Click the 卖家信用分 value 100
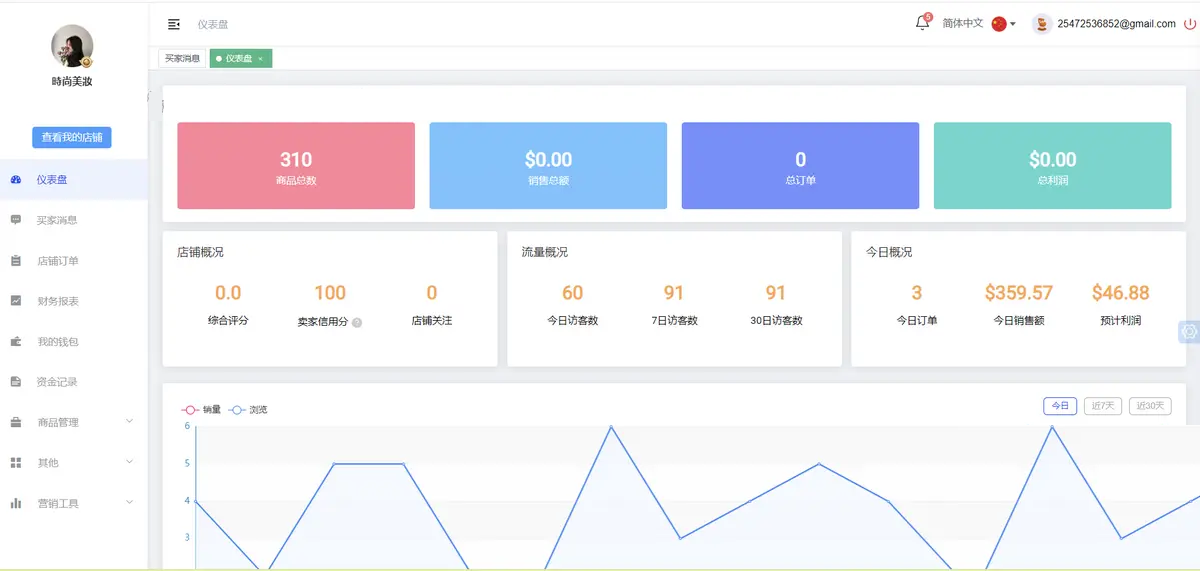The width and height of the screenshot is (1200, 571). pos(330,293)
